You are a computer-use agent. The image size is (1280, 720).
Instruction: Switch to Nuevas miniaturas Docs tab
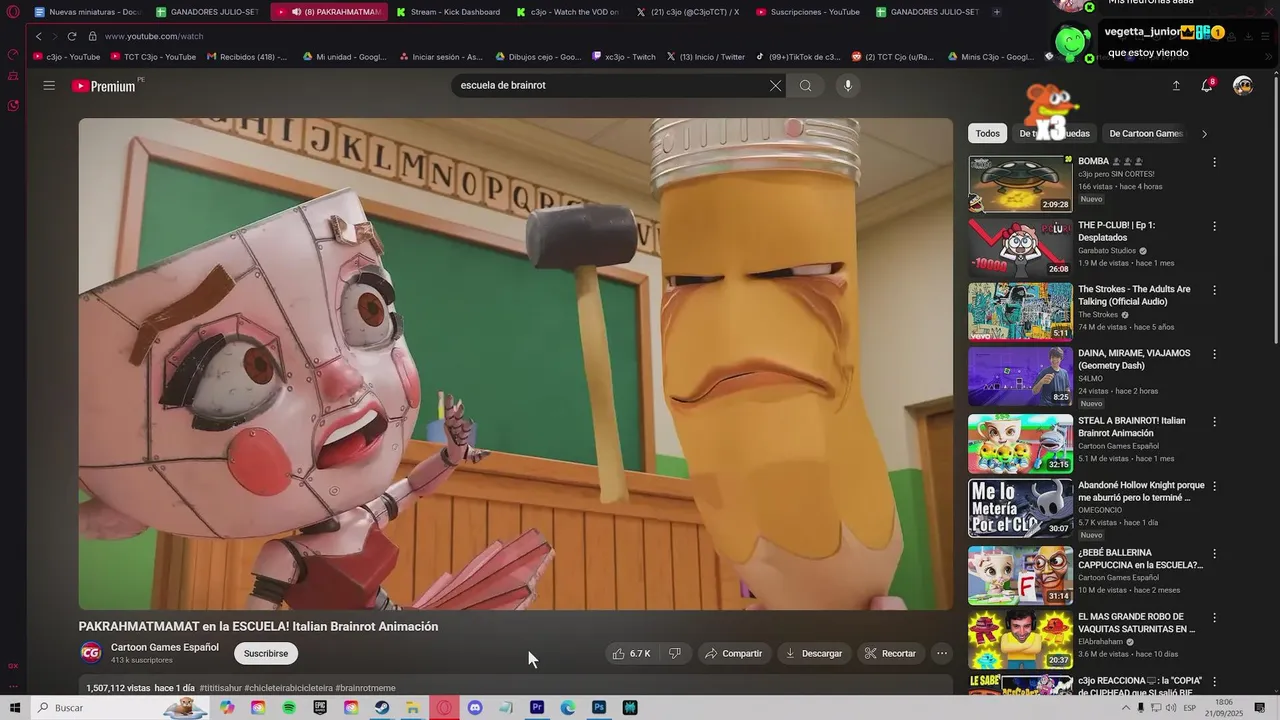tap(87, 12)
